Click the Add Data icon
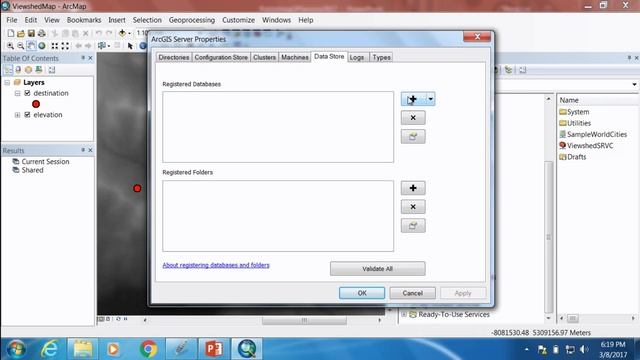 point(122,33)
